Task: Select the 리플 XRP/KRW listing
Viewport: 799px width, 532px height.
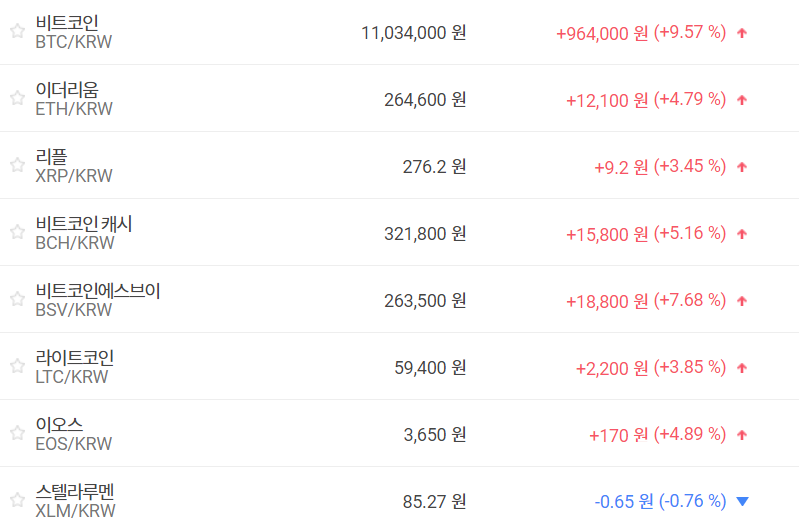Action: [x=51, y=156]
